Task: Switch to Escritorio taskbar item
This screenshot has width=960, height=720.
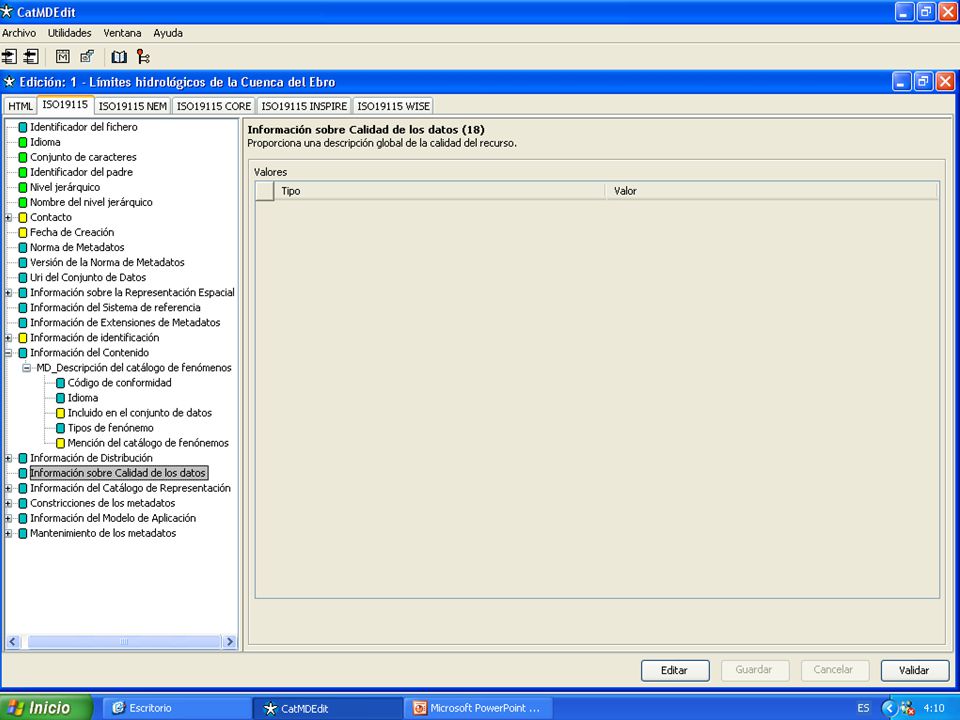Action: click(x=175, y=708)
